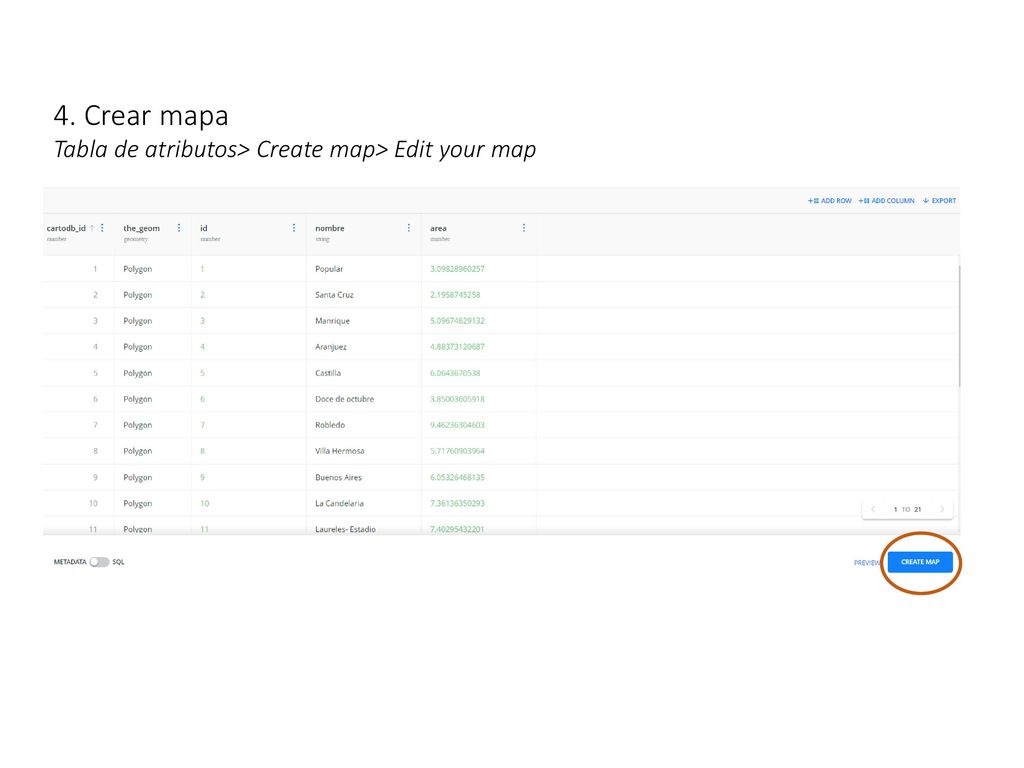Screen dimensions: 1024x768
Task: Click area value 5.09674629132
Action: pos(457,321)
